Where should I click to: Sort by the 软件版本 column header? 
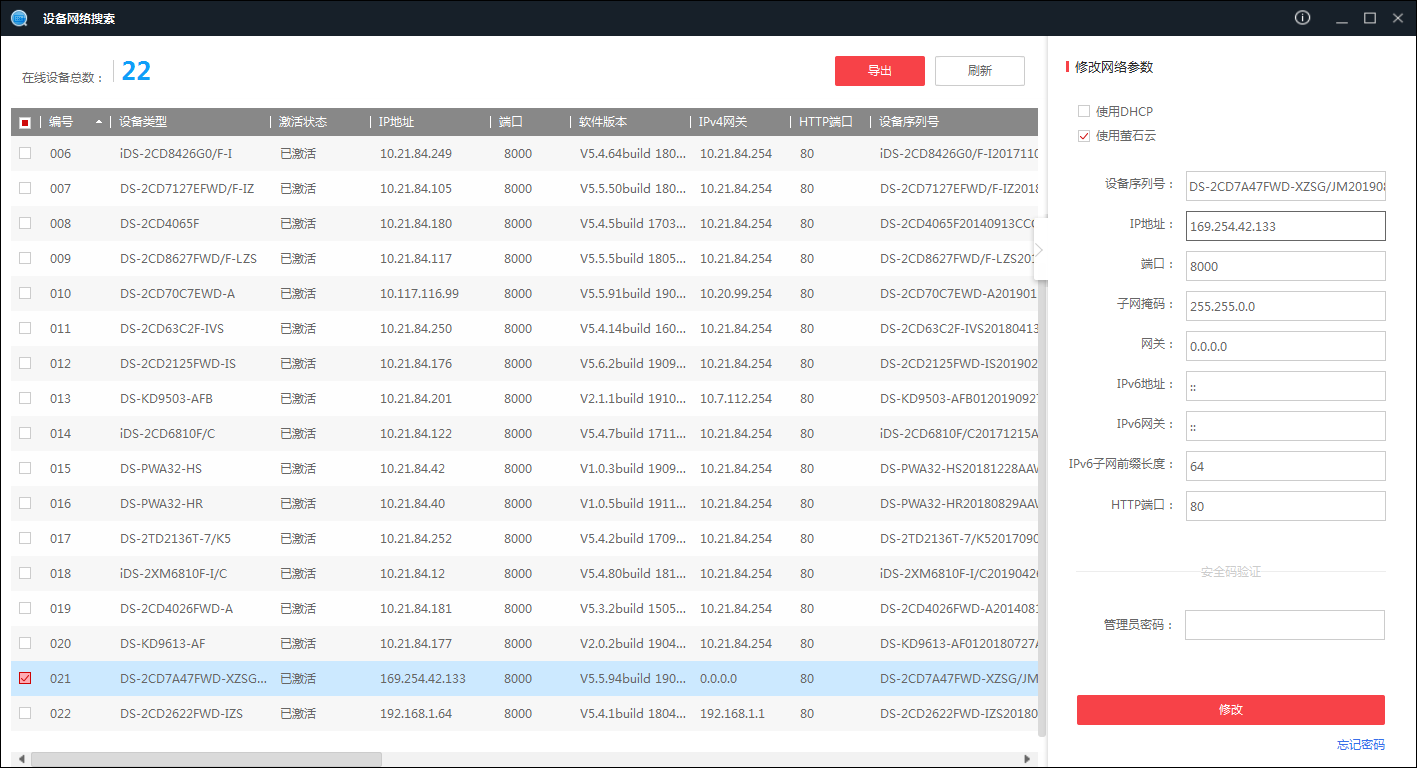coord(604,122)
